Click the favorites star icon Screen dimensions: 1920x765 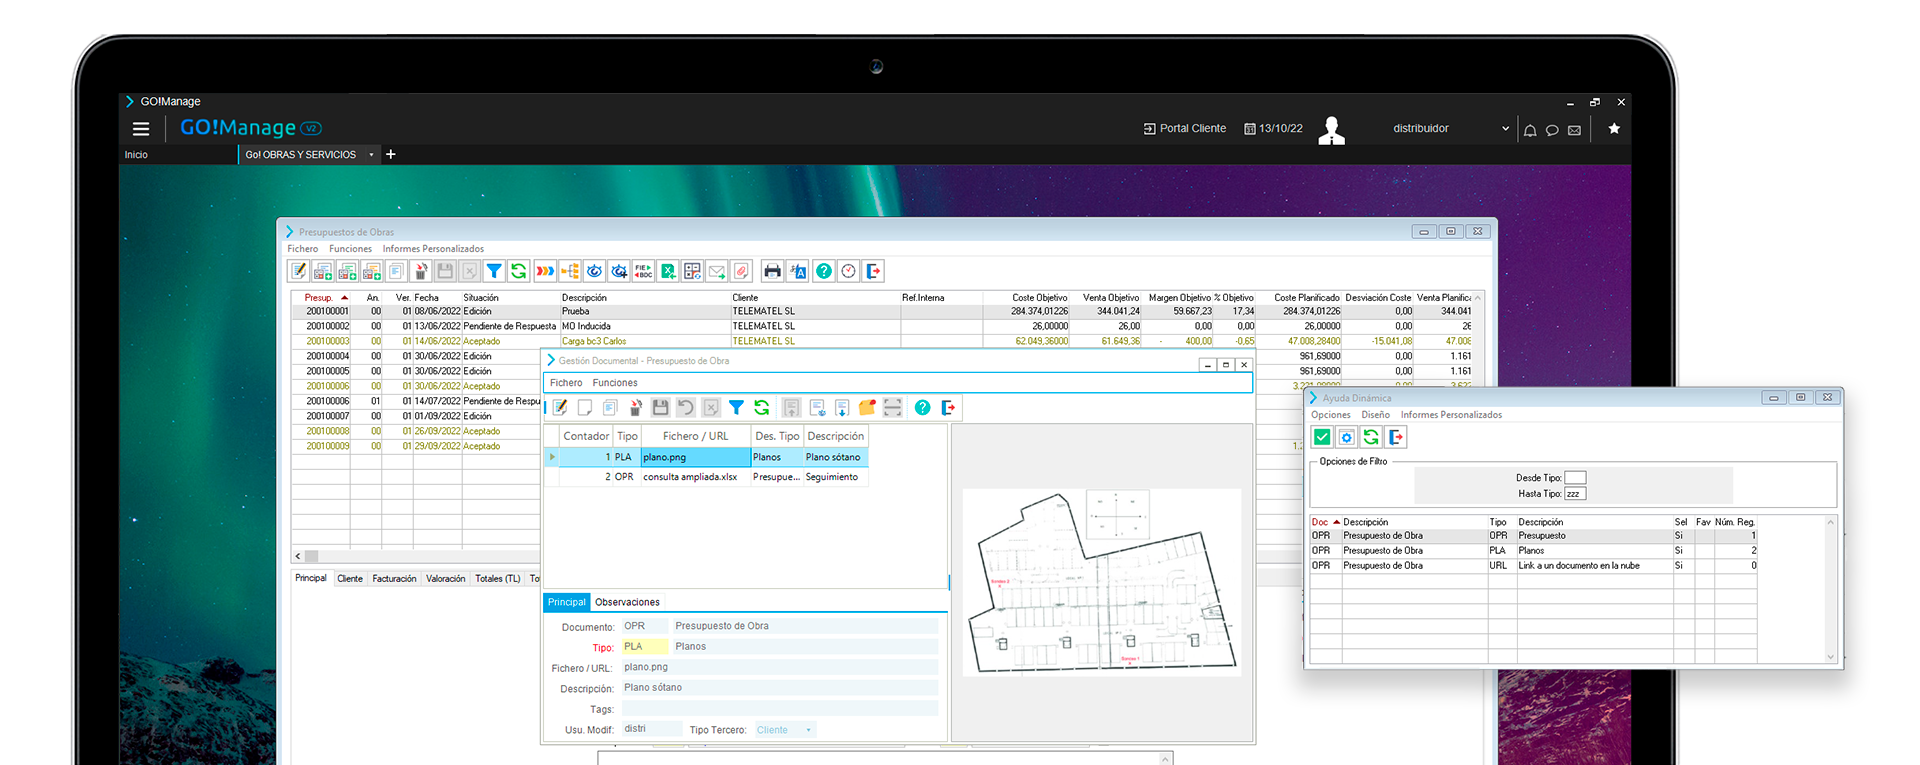(1614, 129)
